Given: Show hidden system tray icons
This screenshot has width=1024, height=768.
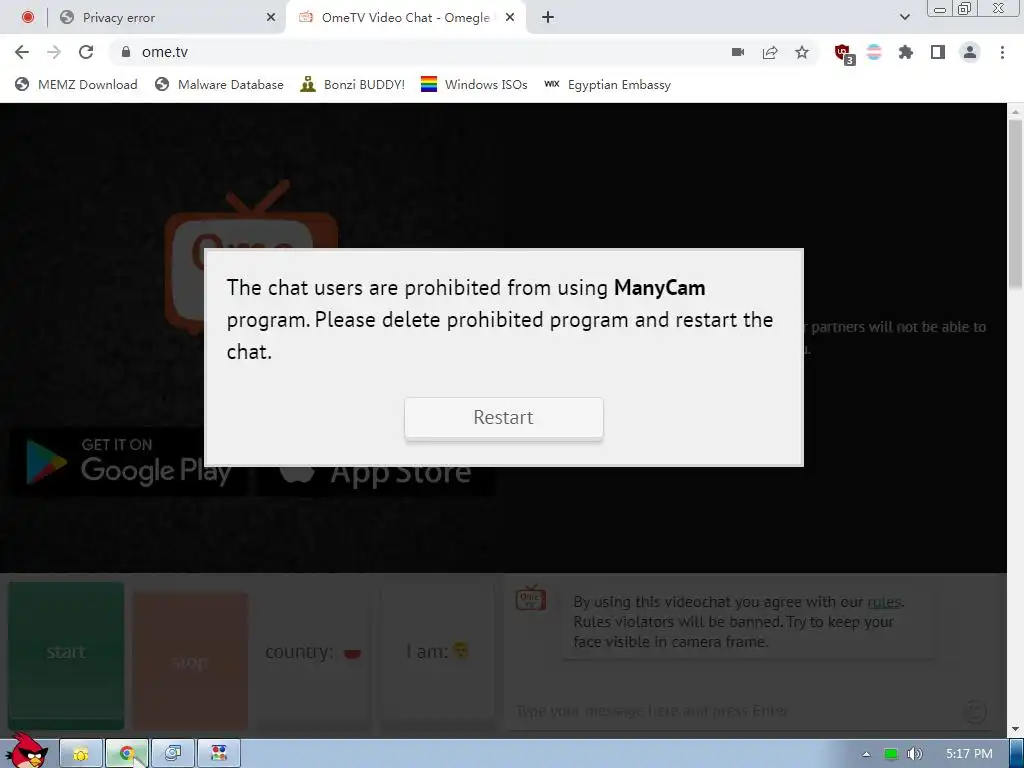Looking at the screenshot, I should (x=866, y=754).
